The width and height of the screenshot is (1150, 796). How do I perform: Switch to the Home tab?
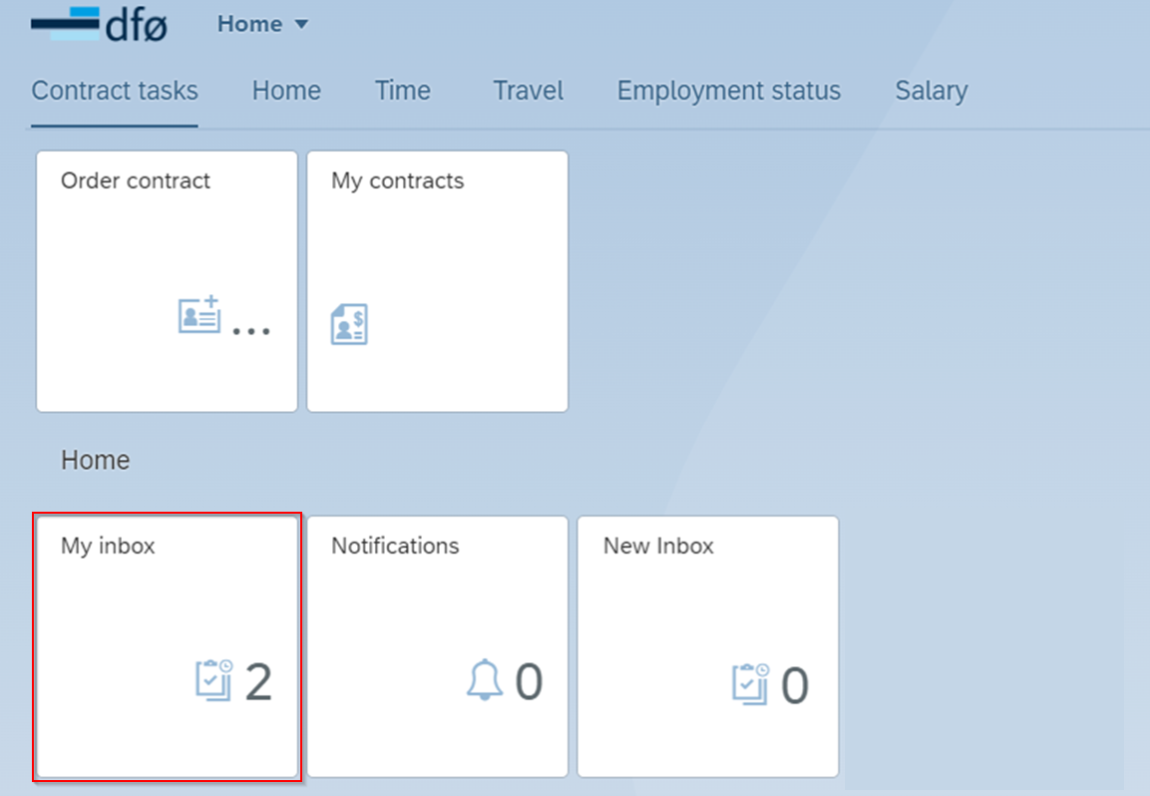tap(286, 90)
